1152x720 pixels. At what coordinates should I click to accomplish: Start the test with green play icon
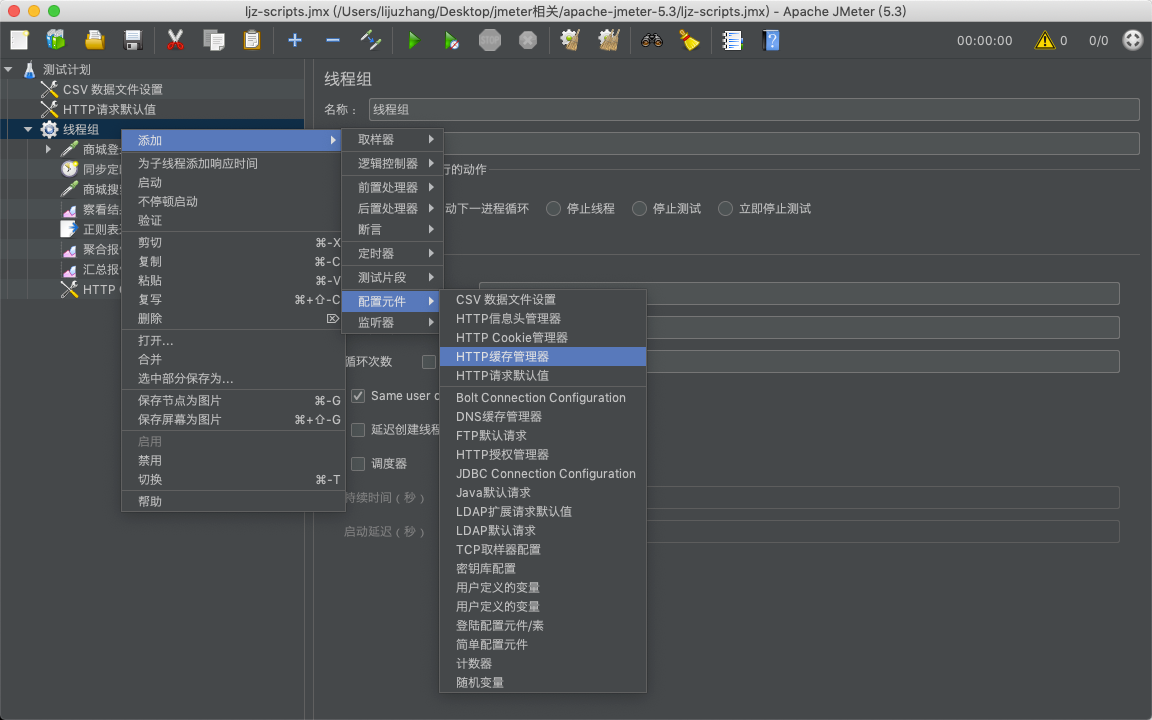coord(414,40)
